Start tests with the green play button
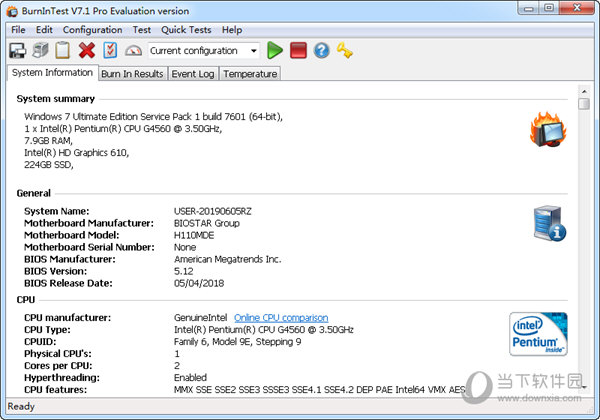The image size is (600, 420). 275,50
